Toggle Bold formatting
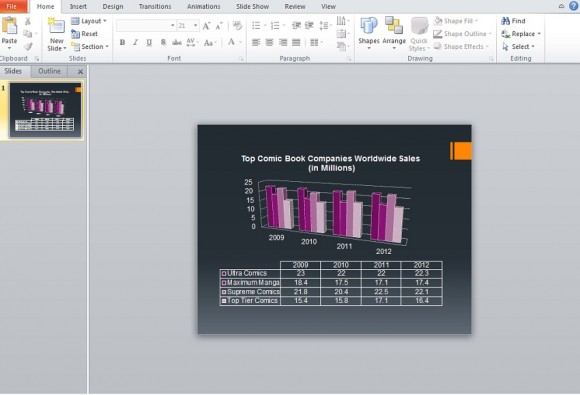 pos(122,43)
